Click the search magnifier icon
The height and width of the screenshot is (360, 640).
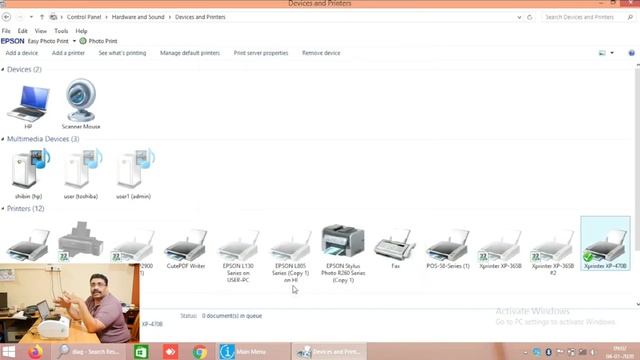coord(630,17)
